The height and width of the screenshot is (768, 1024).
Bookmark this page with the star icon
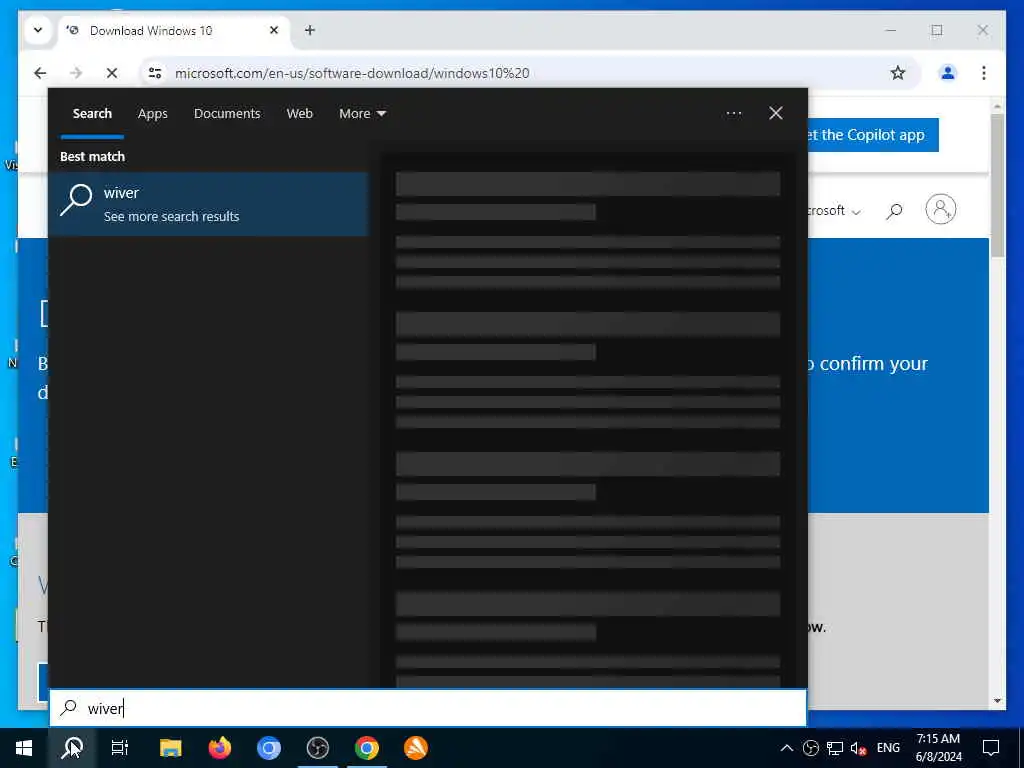click(x=898, y=73)
